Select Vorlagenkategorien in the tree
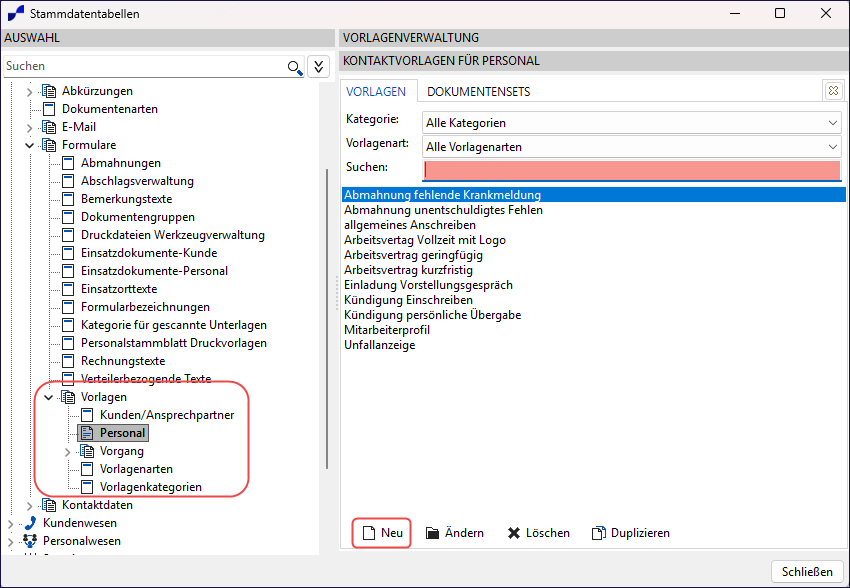 [x=150, y=487]
